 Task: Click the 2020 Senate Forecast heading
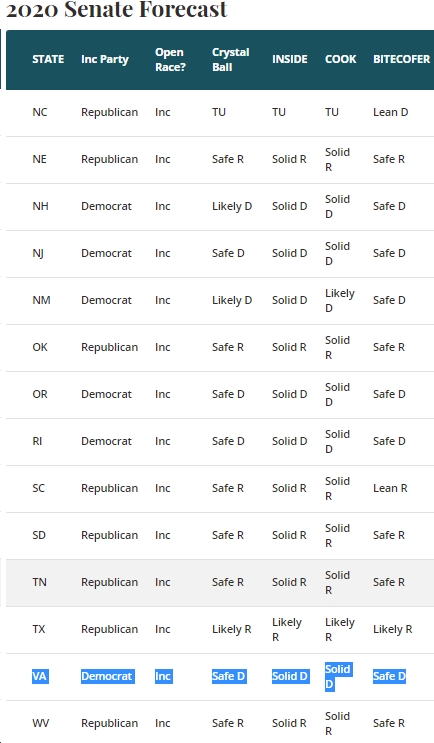tap(117, 9)
